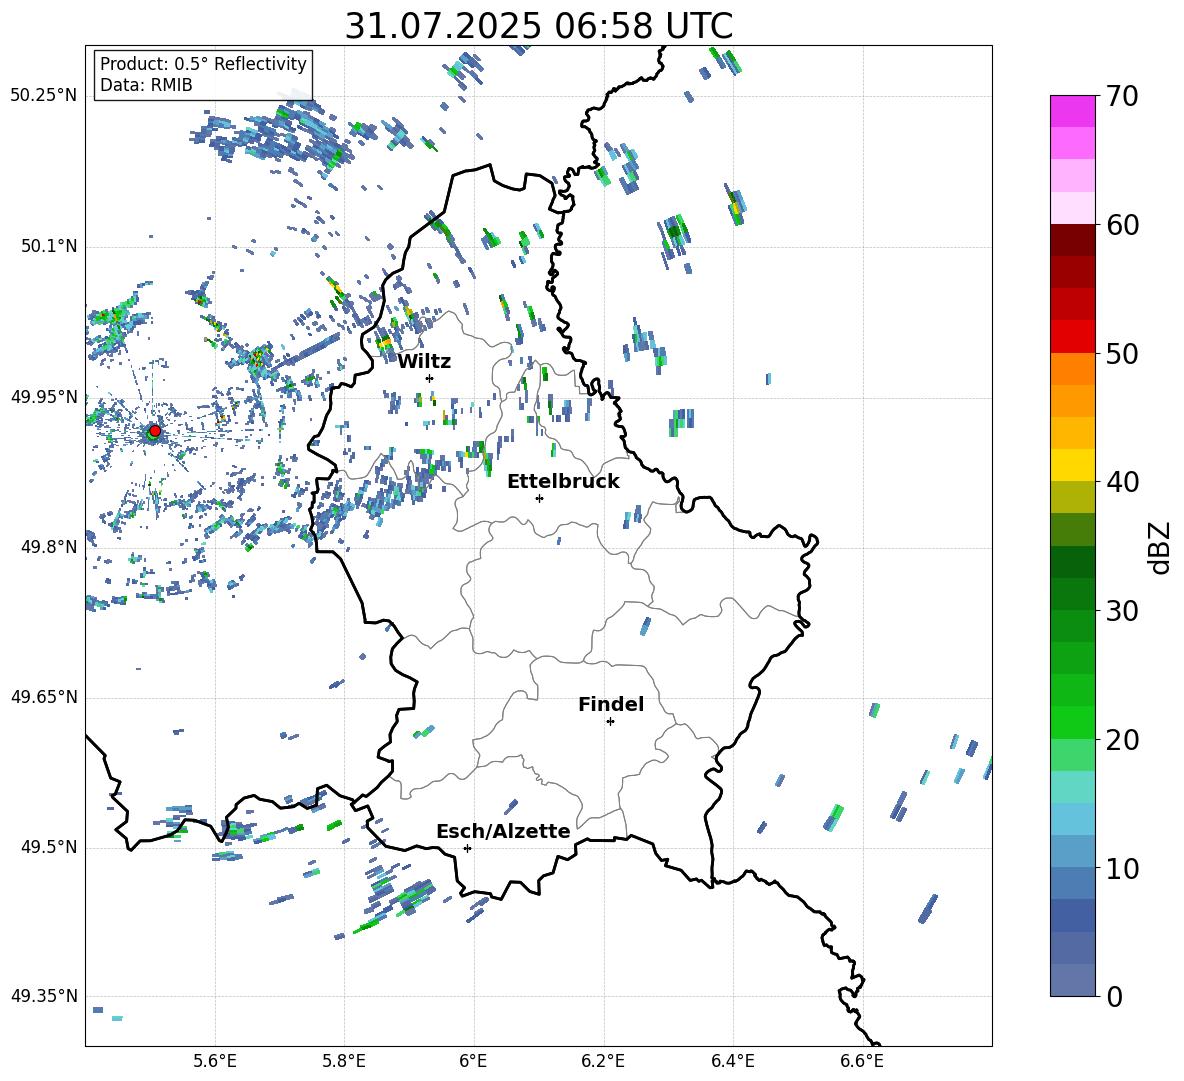Click the 30 tick on colorbar
Image resolution: width=1184 pixels, height=1081 pixels.
[x=1122, y=611]
